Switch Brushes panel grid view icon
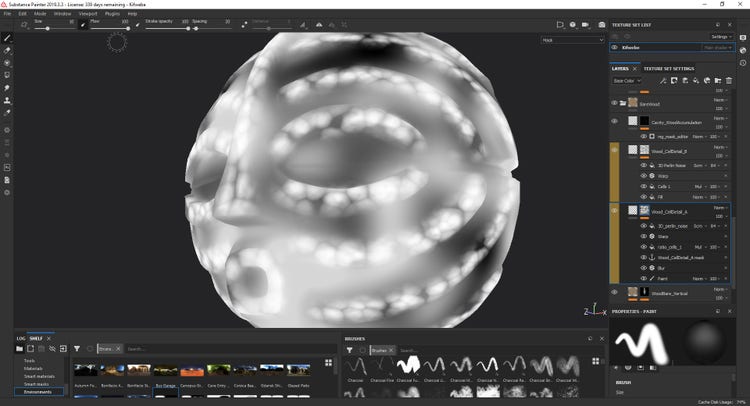Screen dimensions: 750x406 click(x=596, y=361)
